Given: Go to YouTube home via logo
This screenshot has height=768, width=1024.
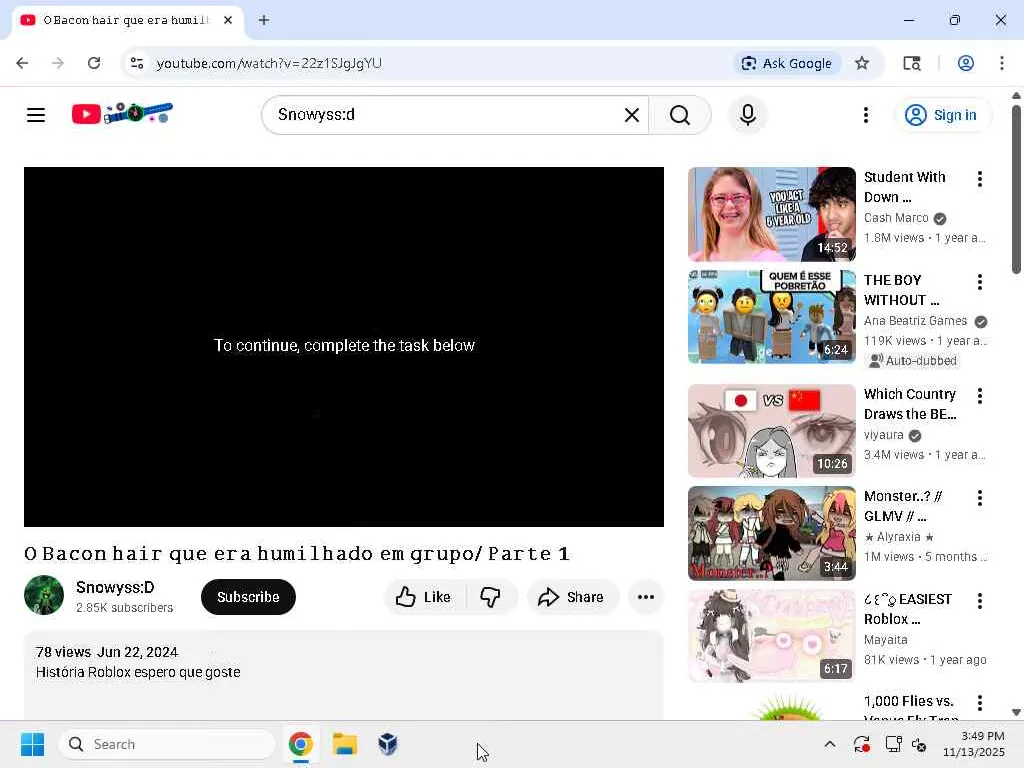Looking at the screenshot, I should [122, 114].
